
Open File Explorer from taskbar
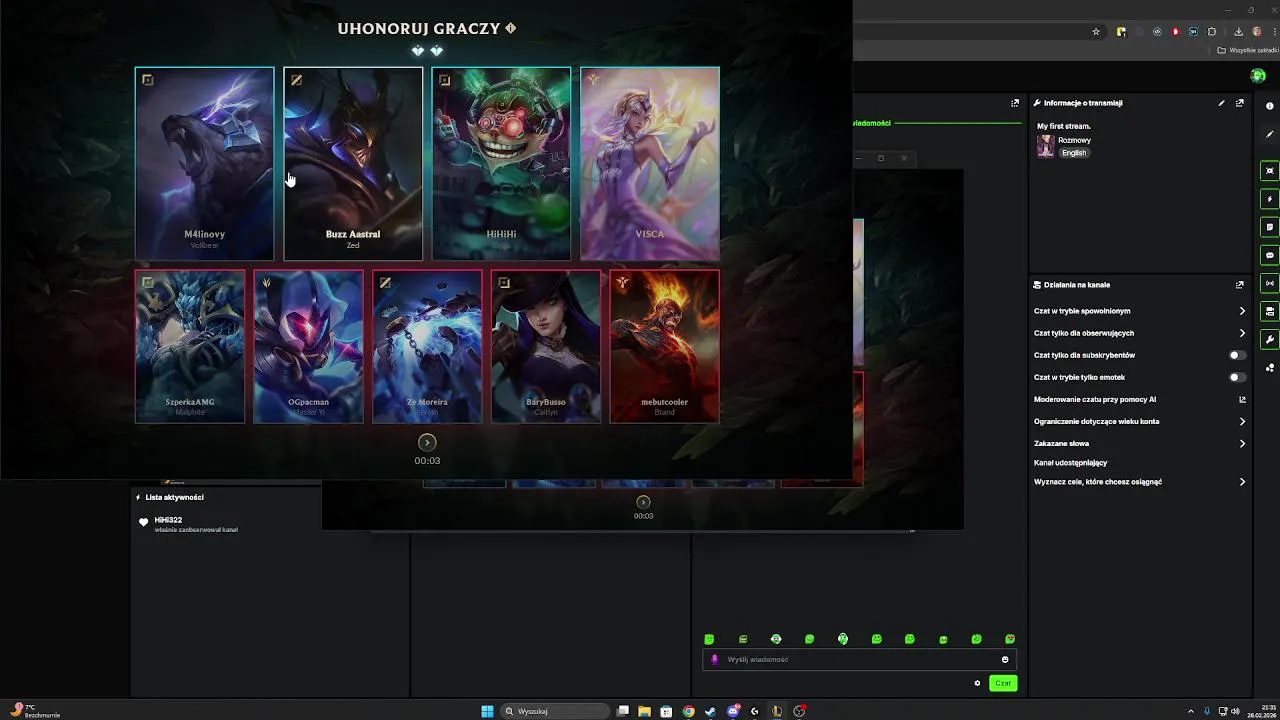(x=645, y=711)
